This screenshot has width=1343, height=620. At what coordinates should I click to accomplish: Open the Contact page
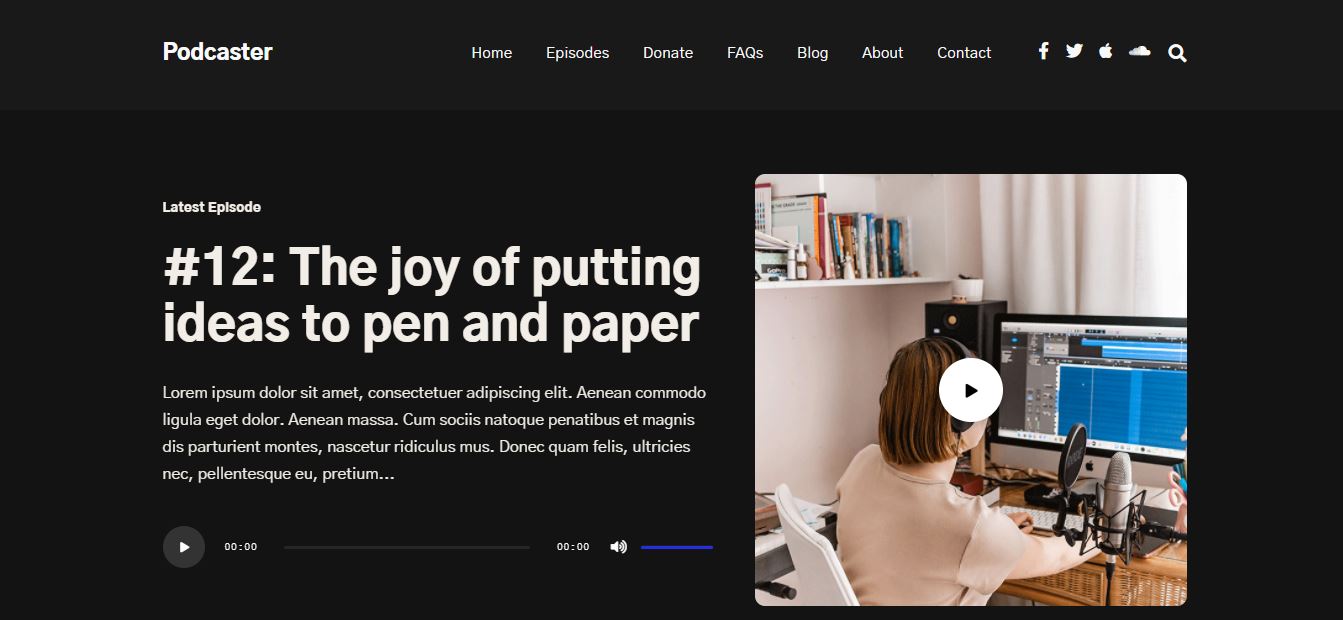(963, 53)
